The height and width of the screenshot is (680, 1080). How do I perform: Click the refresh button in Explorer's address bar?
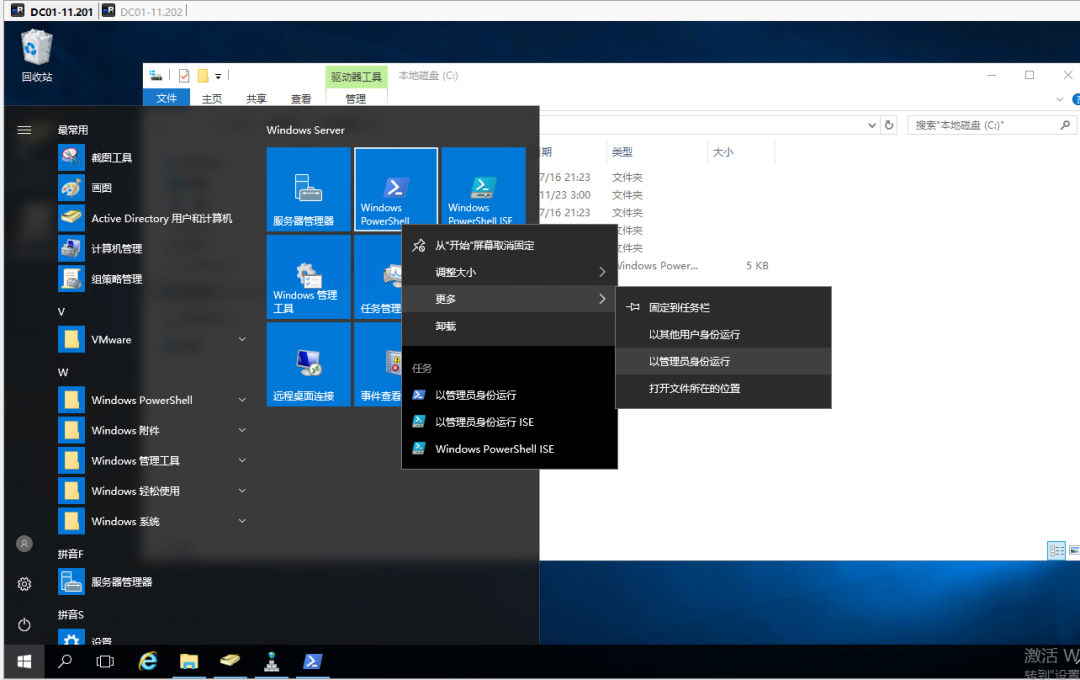click(x=889, y=125)
